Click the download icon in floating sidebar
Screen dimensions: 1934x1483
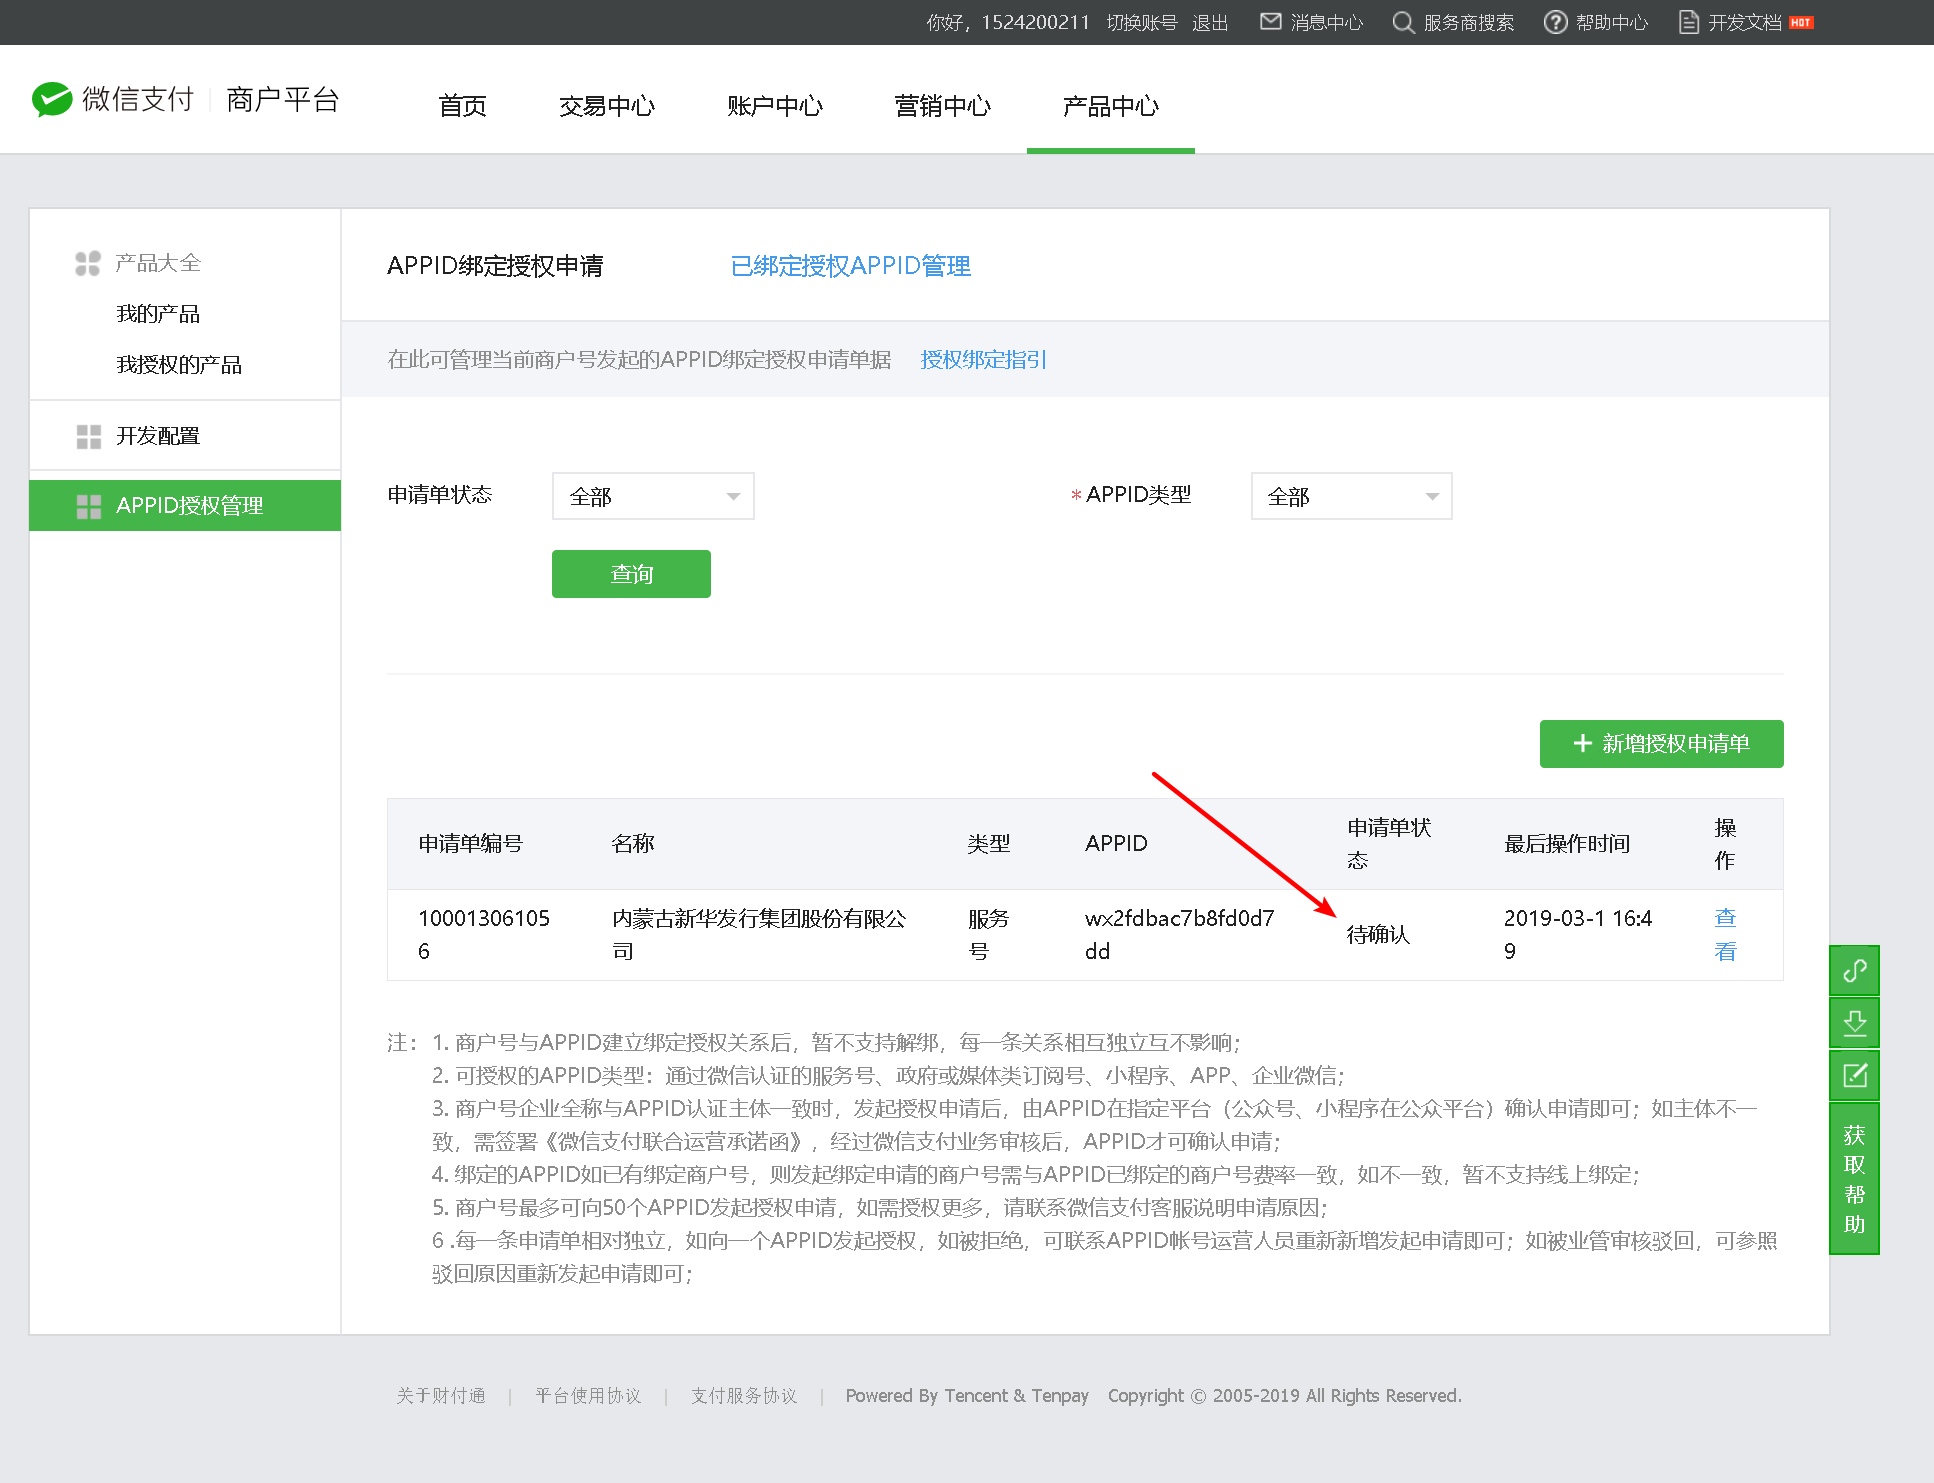click(1854, 1023)
